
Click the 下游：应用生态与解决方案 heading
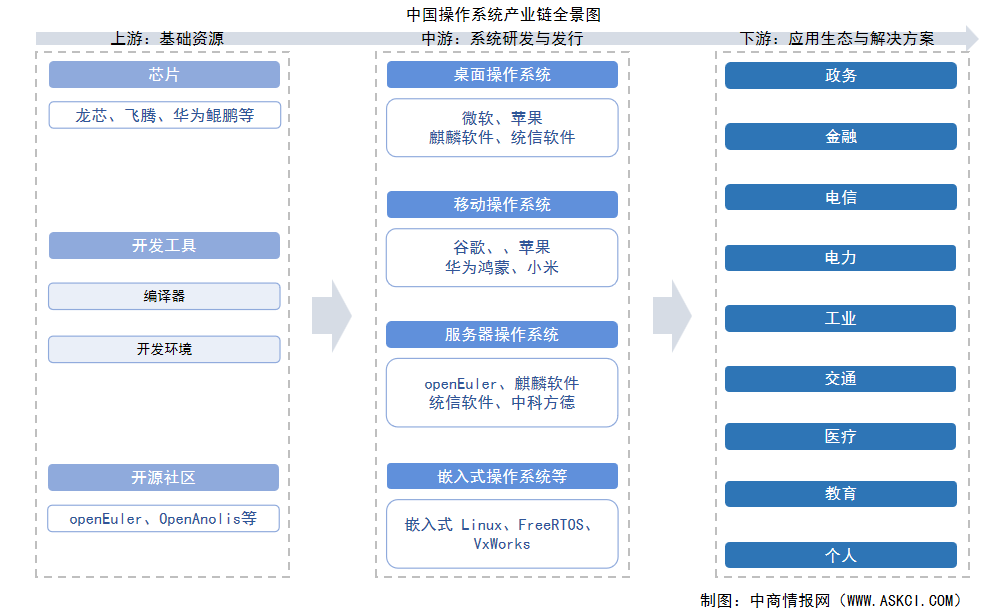tap(836, 38)
